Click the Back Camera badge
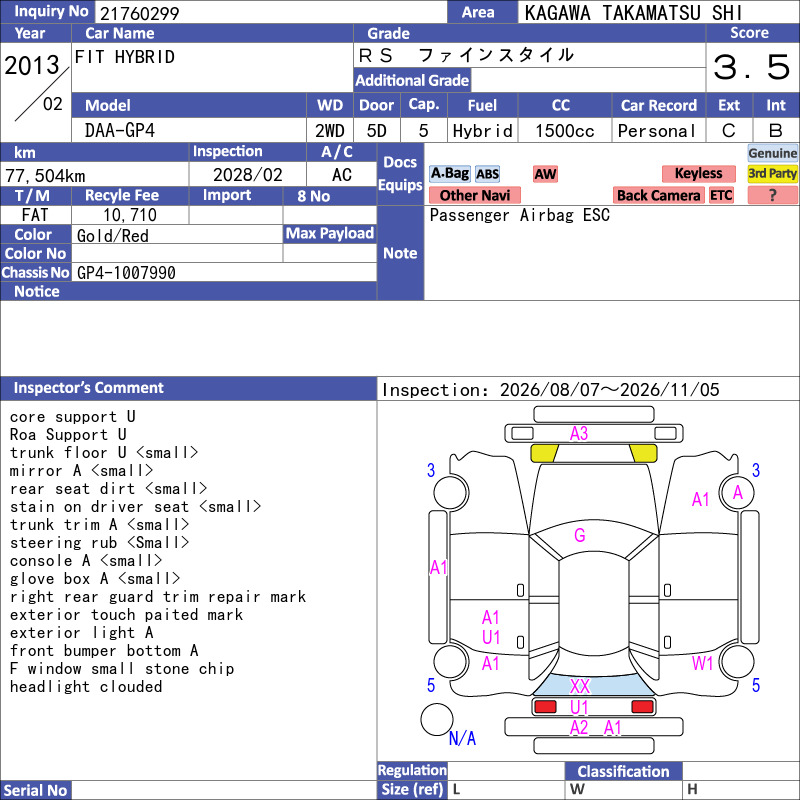The width and height of the screenshot is (800, 800). pos(658,195)
